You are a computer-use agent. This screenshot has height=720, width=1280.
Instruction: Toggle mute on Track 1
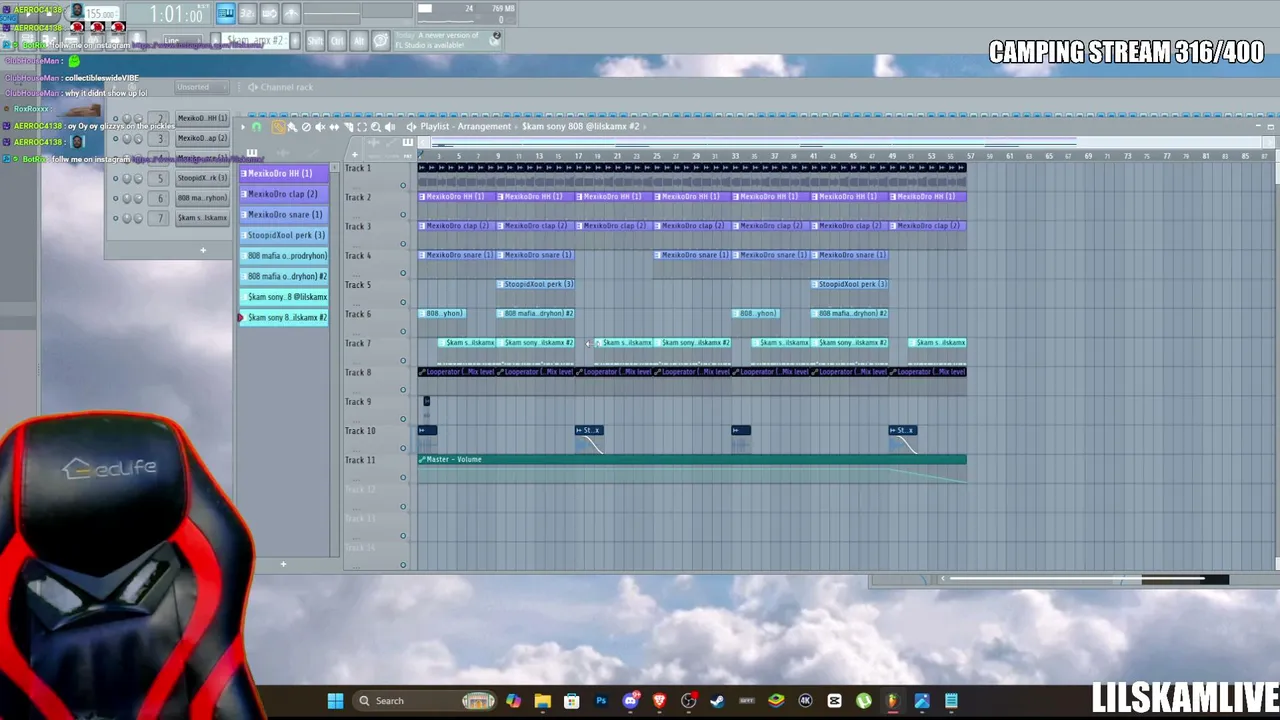click(x=403, y=185)
